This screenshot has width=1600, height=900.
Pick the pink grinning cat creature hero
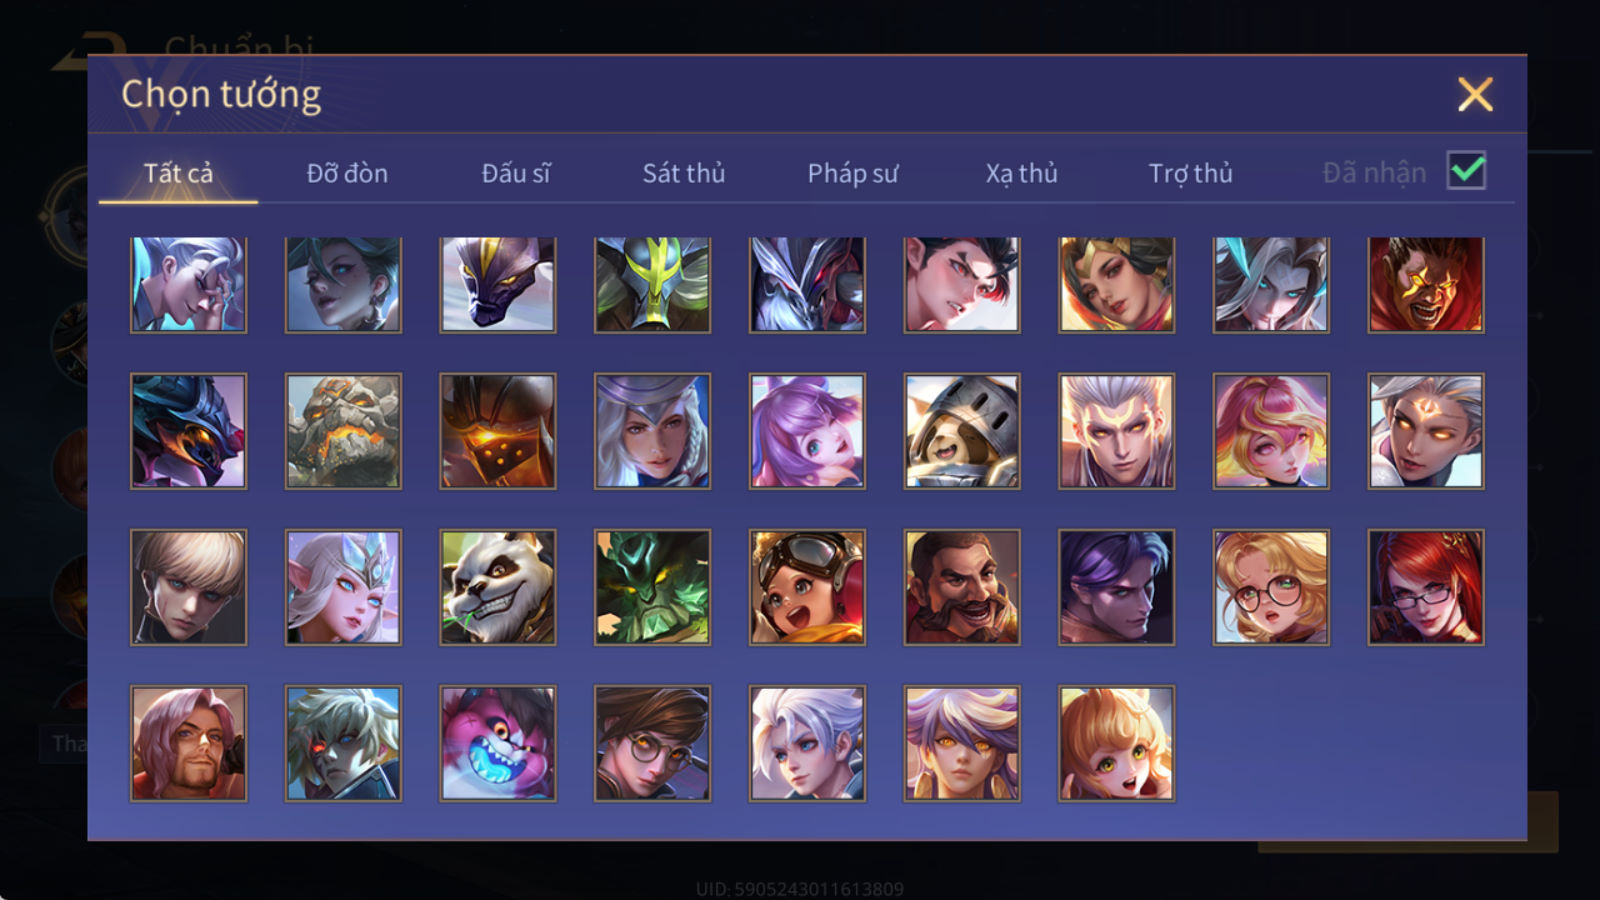coord(498,743)
